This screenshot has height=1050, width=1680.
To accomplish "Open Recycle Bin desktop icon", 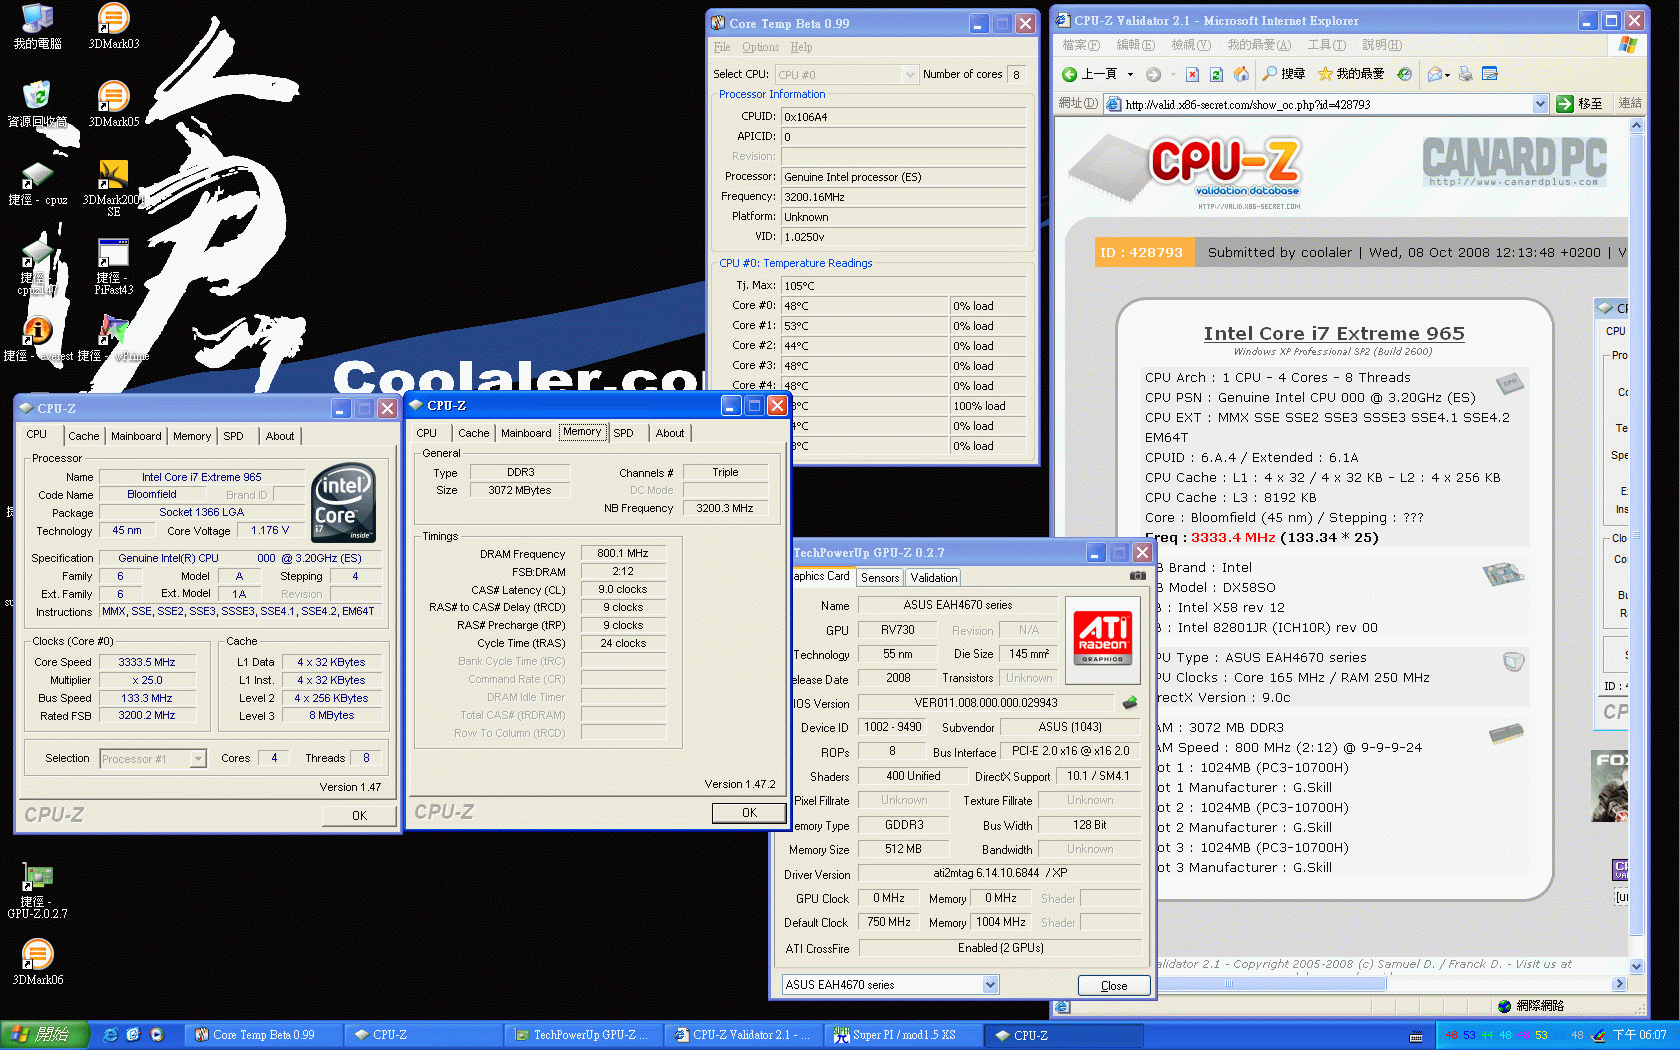I will coord(38,105).
